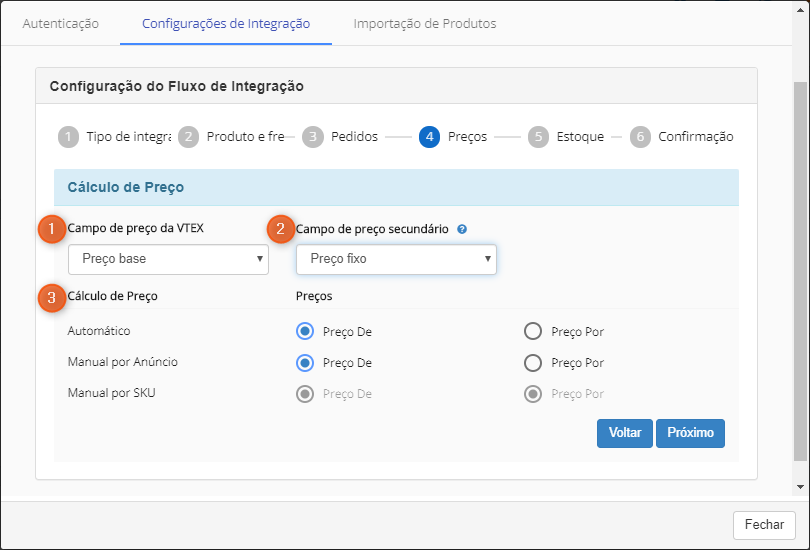Screen dimensions: 810x550
Task: Click the Voltar button
Action: [x=625, y=433]
